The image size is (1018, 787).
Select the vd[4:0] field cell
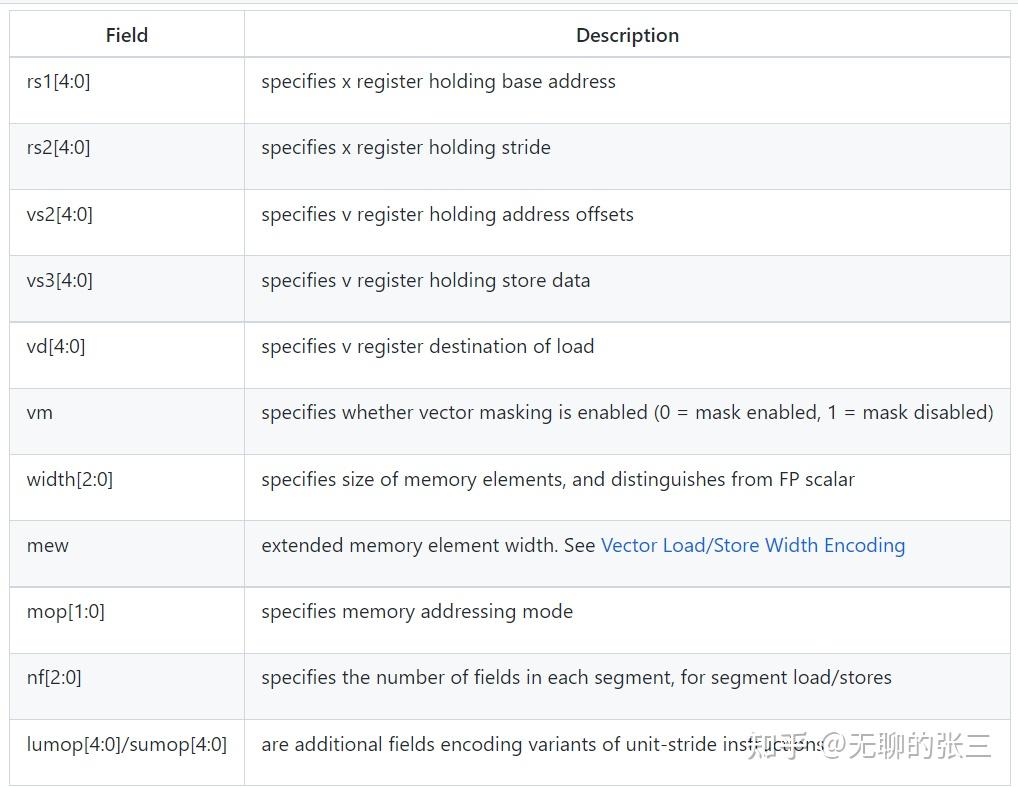(56, 347)
